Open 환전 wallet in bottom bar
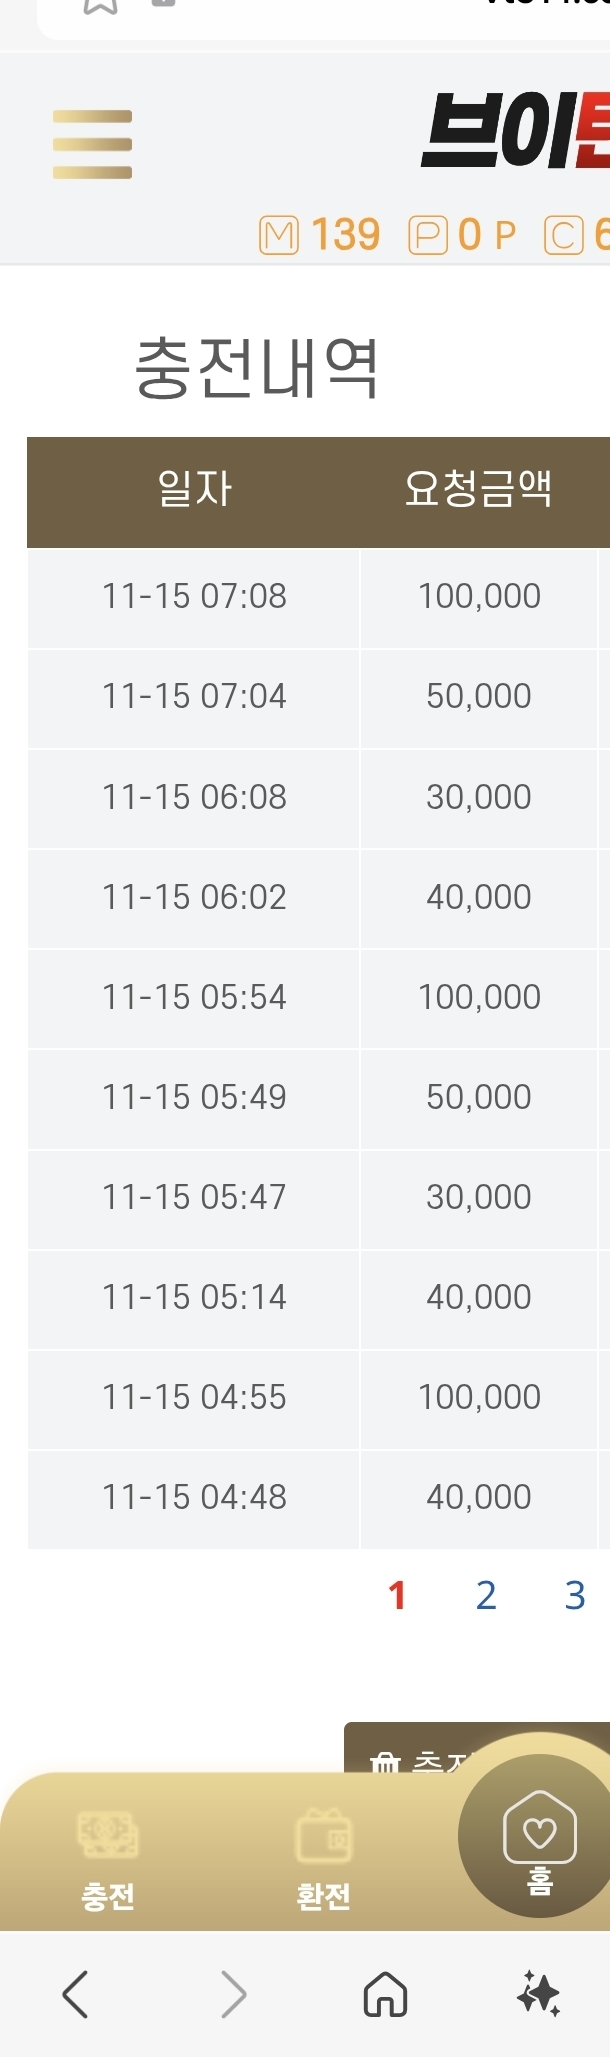610x2057 pixels. tap(324, 1859)
